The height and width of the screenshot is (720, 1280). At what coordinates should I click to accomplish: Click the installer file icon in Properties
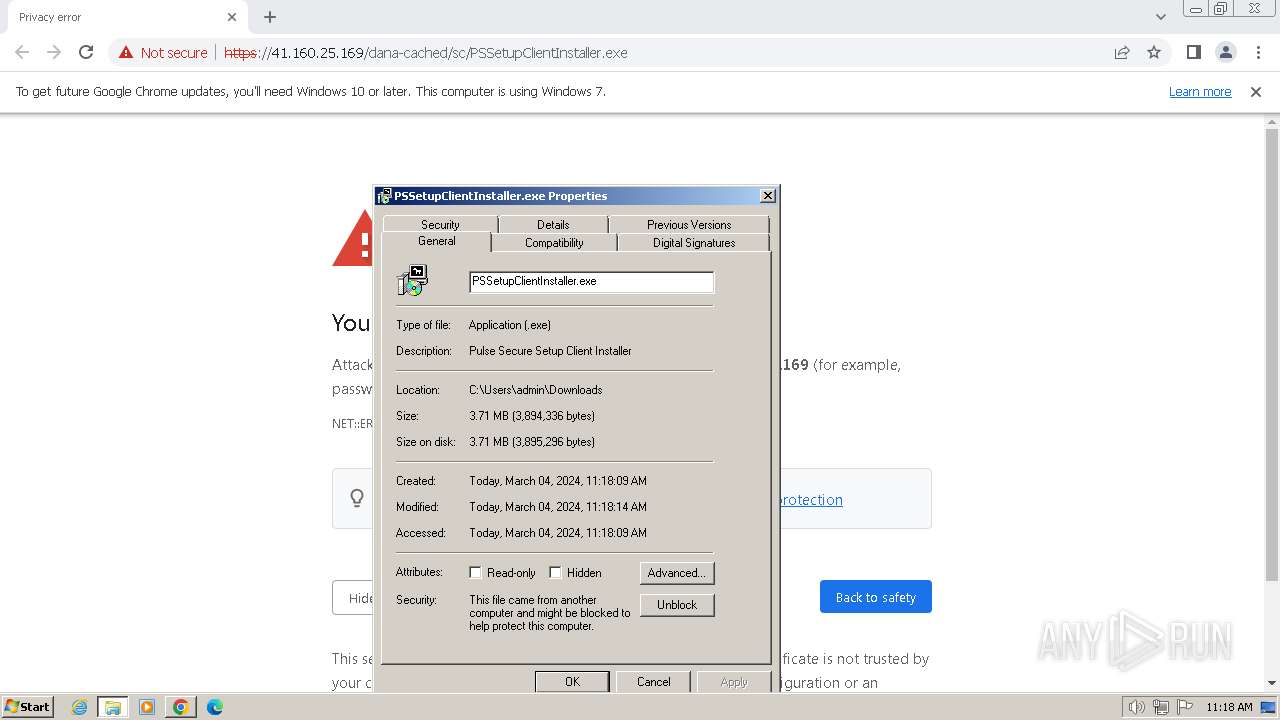coord(412,281)
